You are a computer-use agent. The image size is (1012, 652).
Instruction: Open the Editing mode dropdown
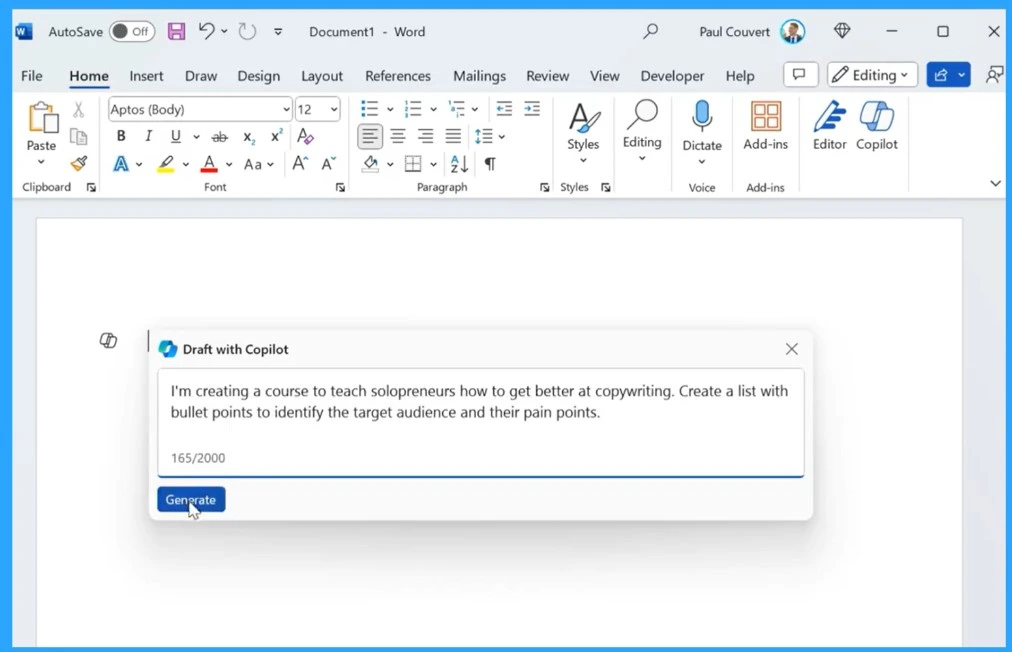(x=872, y=75)
